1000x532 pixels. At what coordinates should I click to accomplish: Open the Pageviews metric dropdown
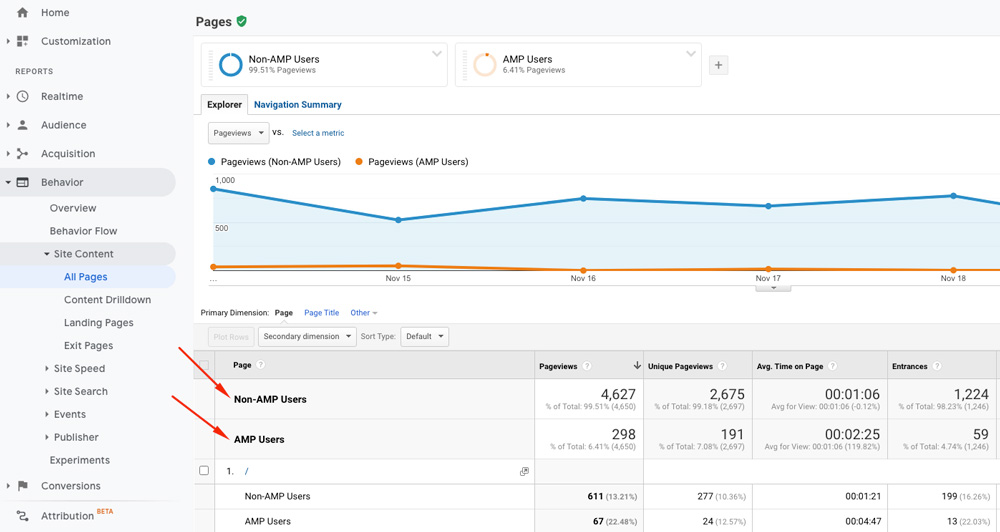tap(239, 133)
